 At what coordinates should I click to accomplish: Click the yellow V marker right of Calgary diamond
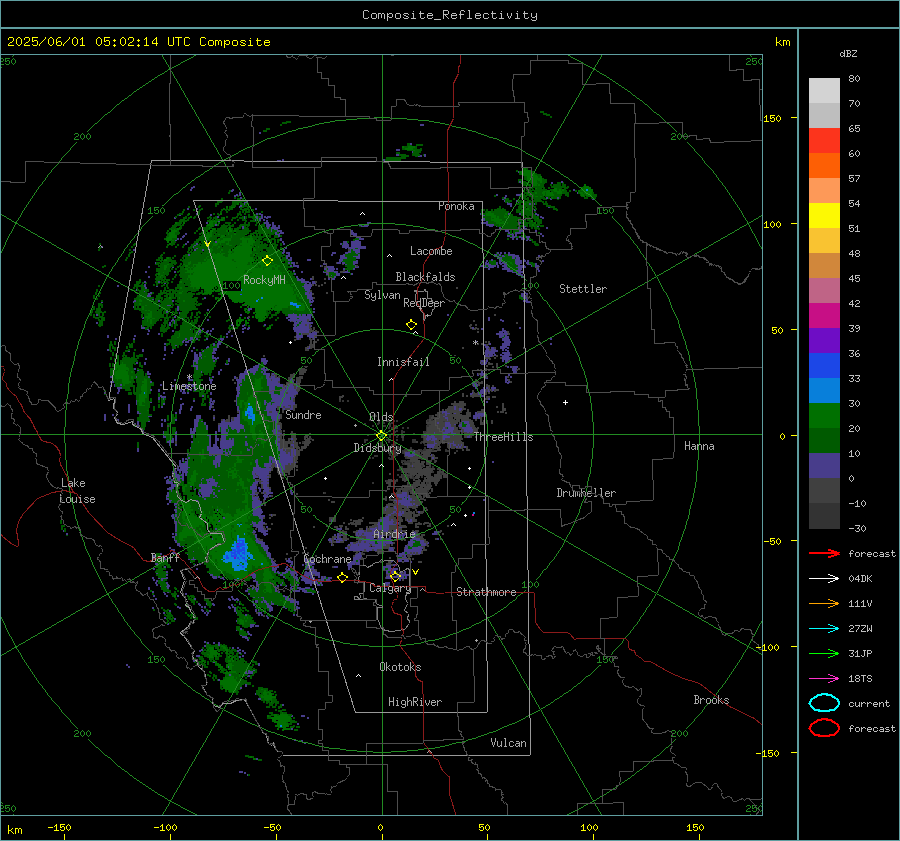pyautogui.click(x=415, y=572)
